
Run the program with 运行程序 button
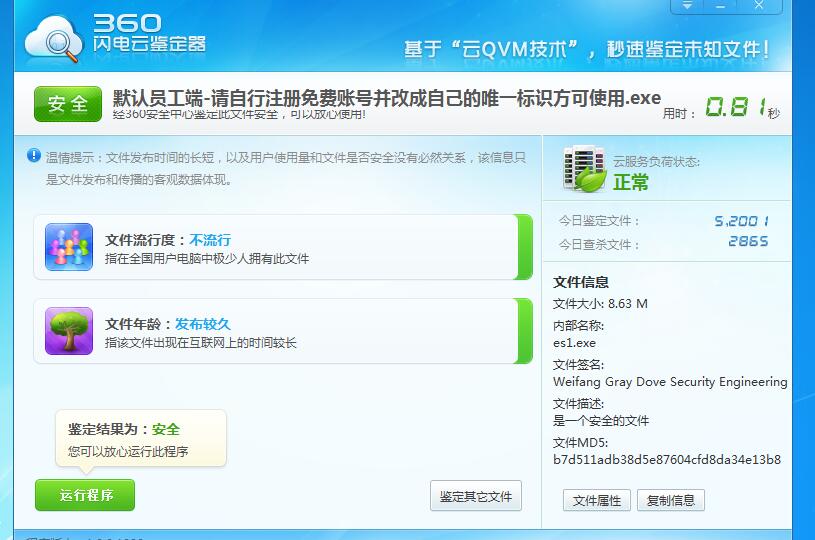tap(85, 495)
